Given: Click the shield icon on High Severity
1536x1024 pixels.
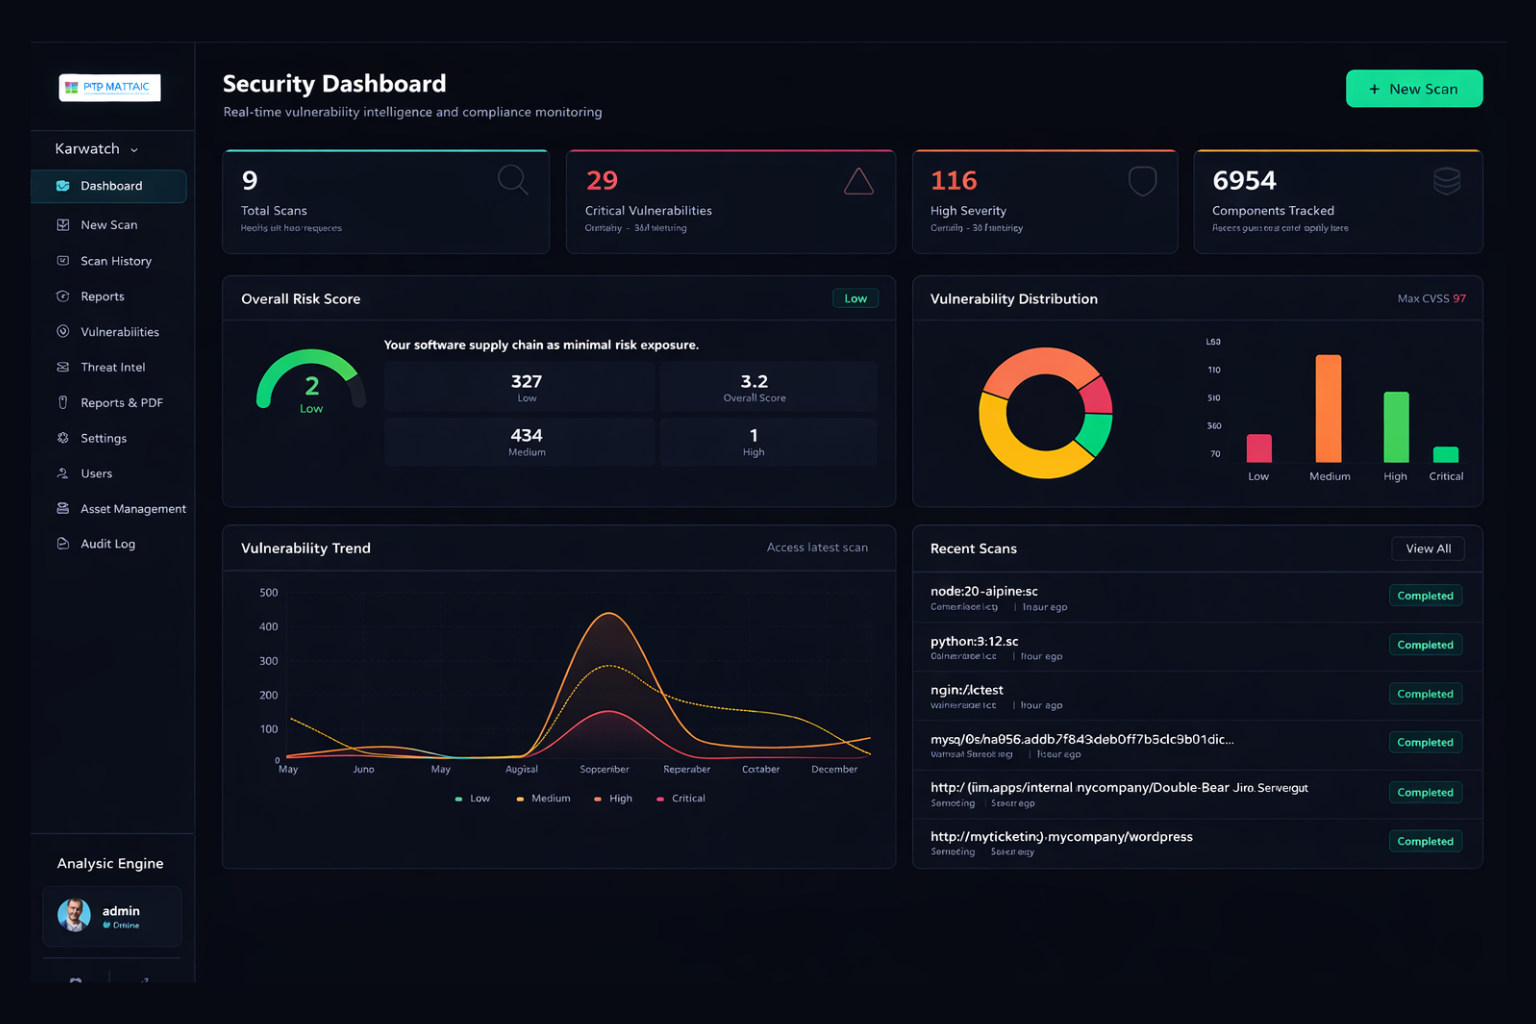Looking at the screenshot, I should (1142, 181).
